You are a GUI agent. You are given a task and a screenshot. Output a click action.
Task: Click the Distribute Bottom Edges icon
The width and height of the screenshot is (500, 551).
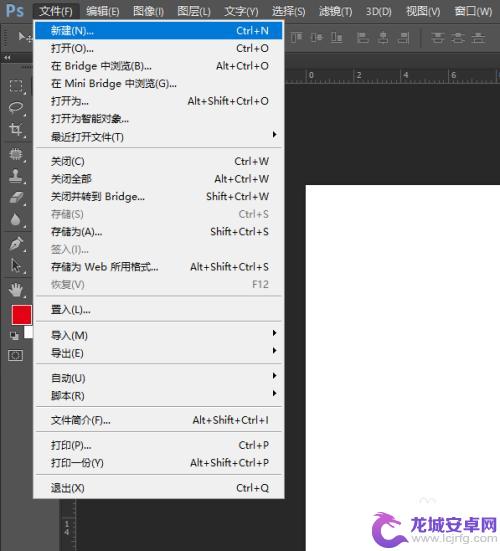pos(478,38)
